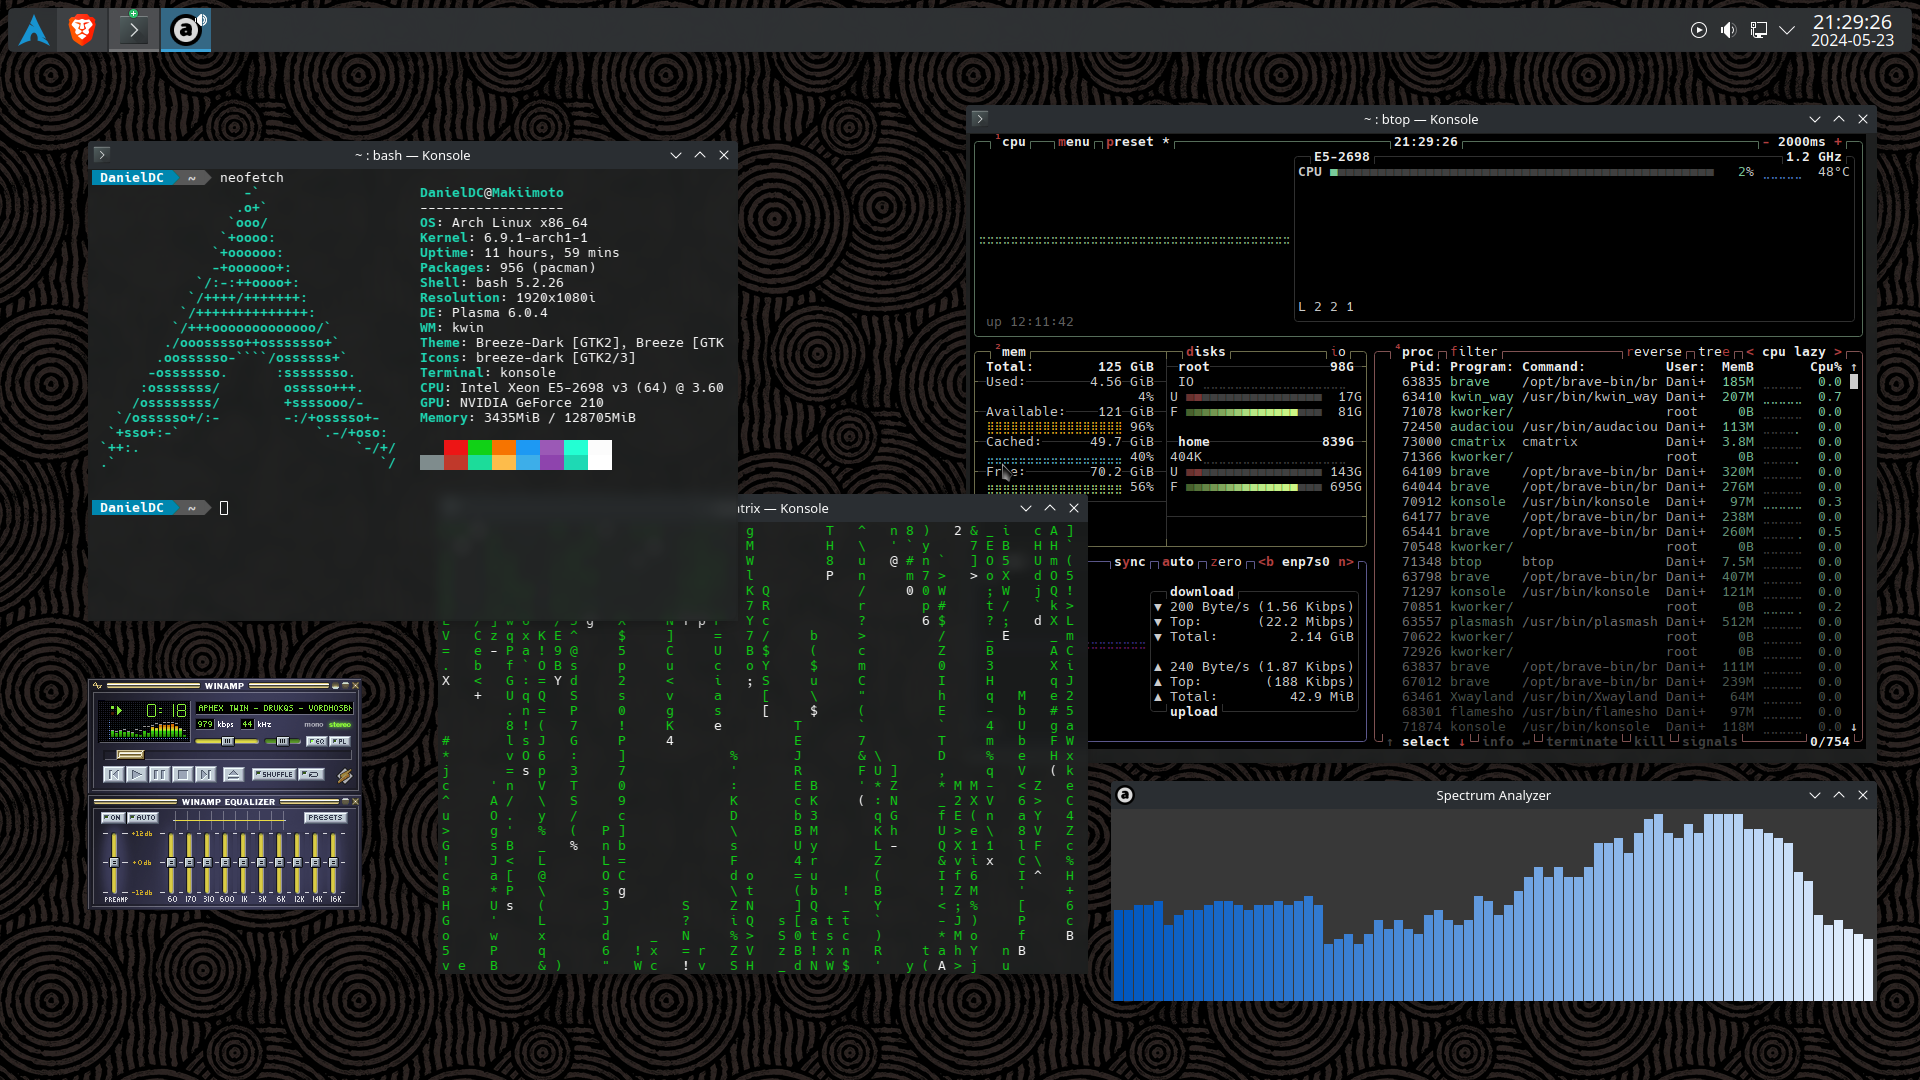
Task: Decrease btop update interval with minus
Action: point(1766,142)
